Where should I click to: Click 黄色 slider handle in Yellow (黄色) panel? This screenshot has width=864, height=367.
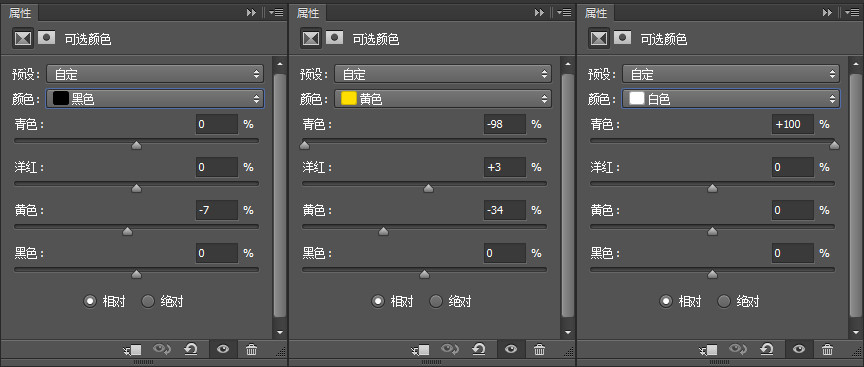[x=384, y=231]
